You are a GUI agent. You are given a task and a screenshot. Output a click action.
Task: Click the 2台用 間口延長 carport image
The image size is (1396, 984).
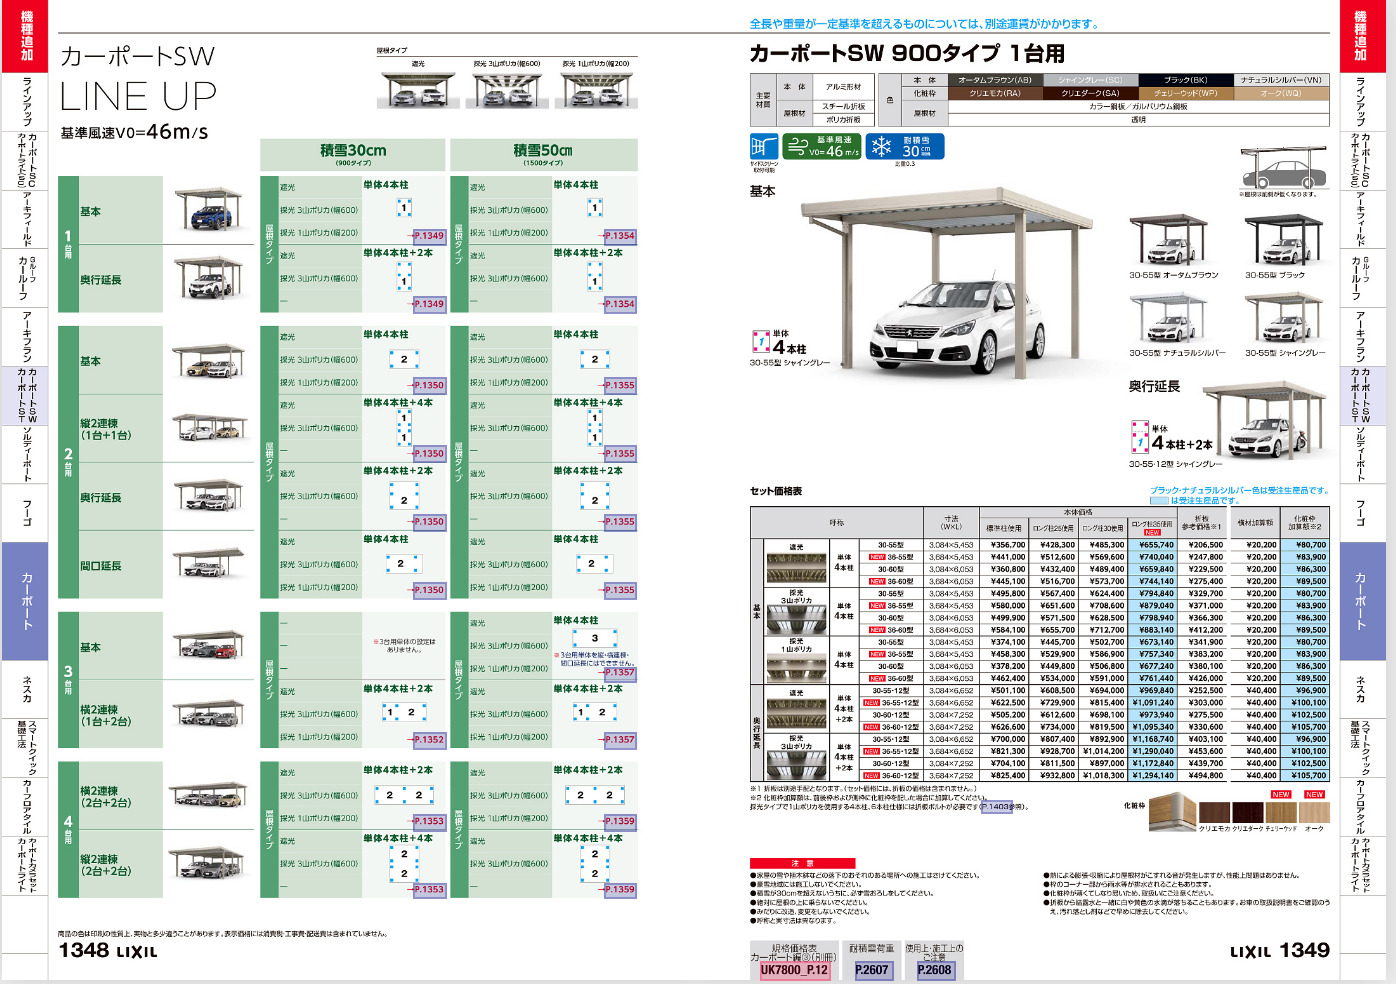coord(208,564)
